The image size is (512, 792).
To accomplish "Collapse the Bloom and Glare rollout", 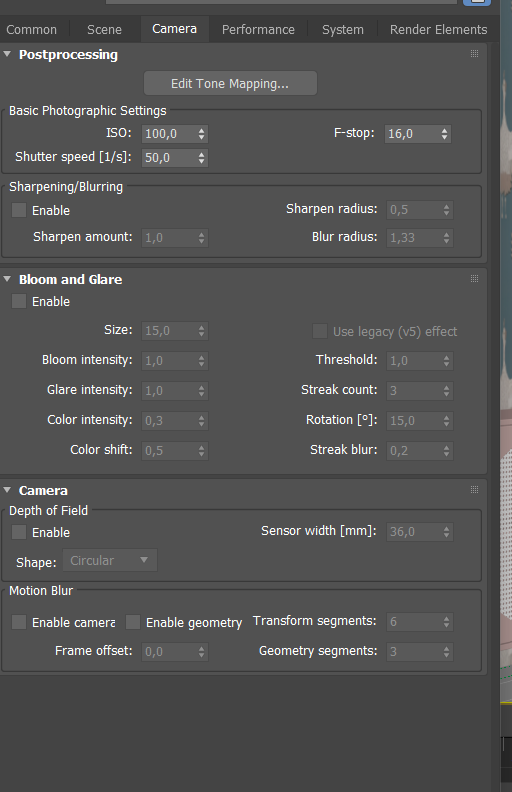I will pos(7,279).
